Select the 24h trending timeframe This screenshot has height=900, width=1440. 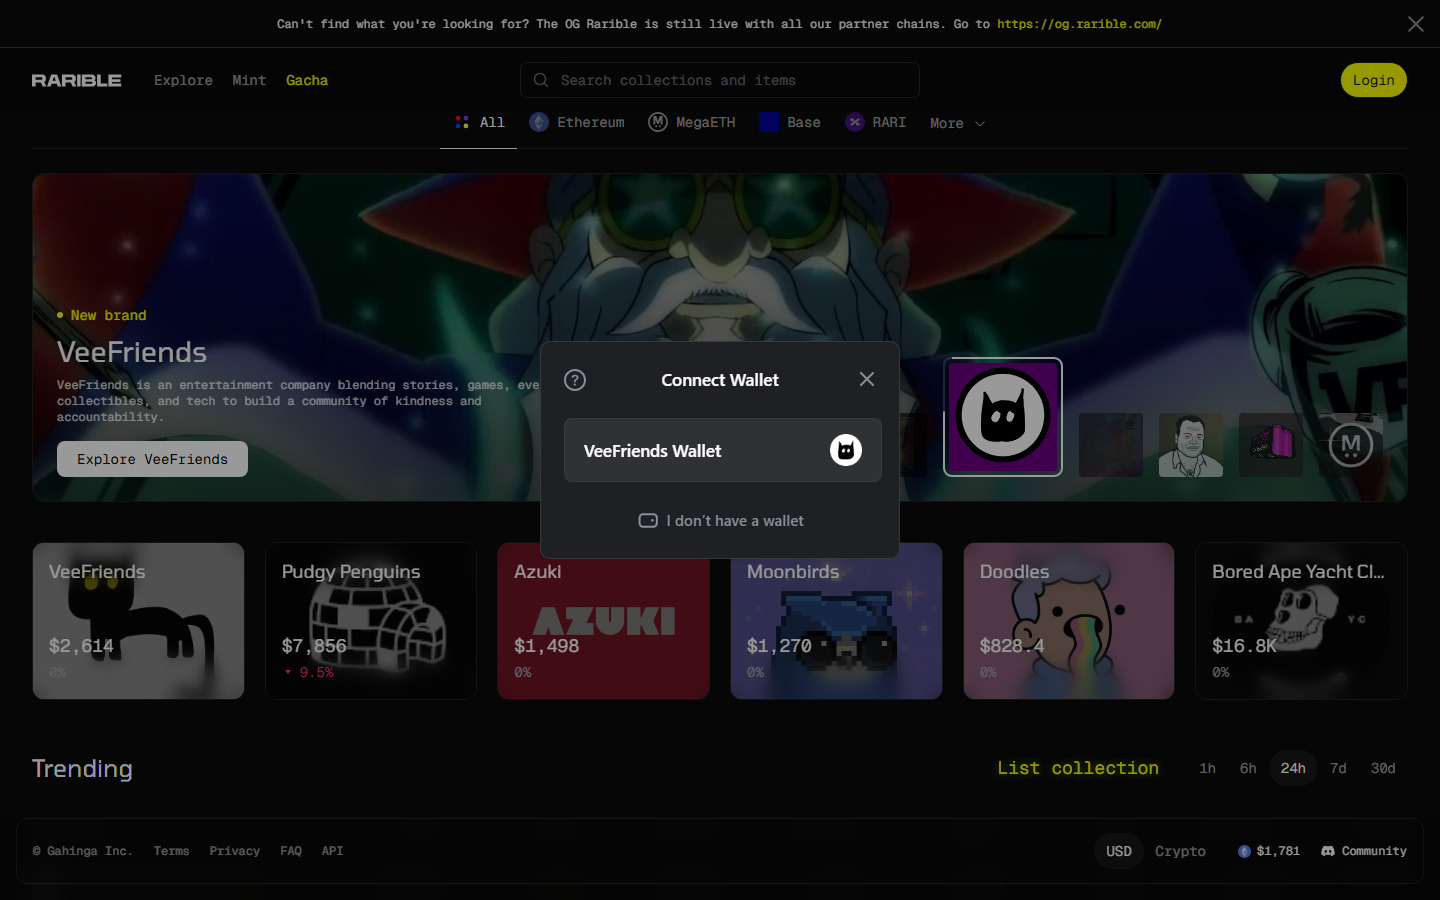[1293, 768]
